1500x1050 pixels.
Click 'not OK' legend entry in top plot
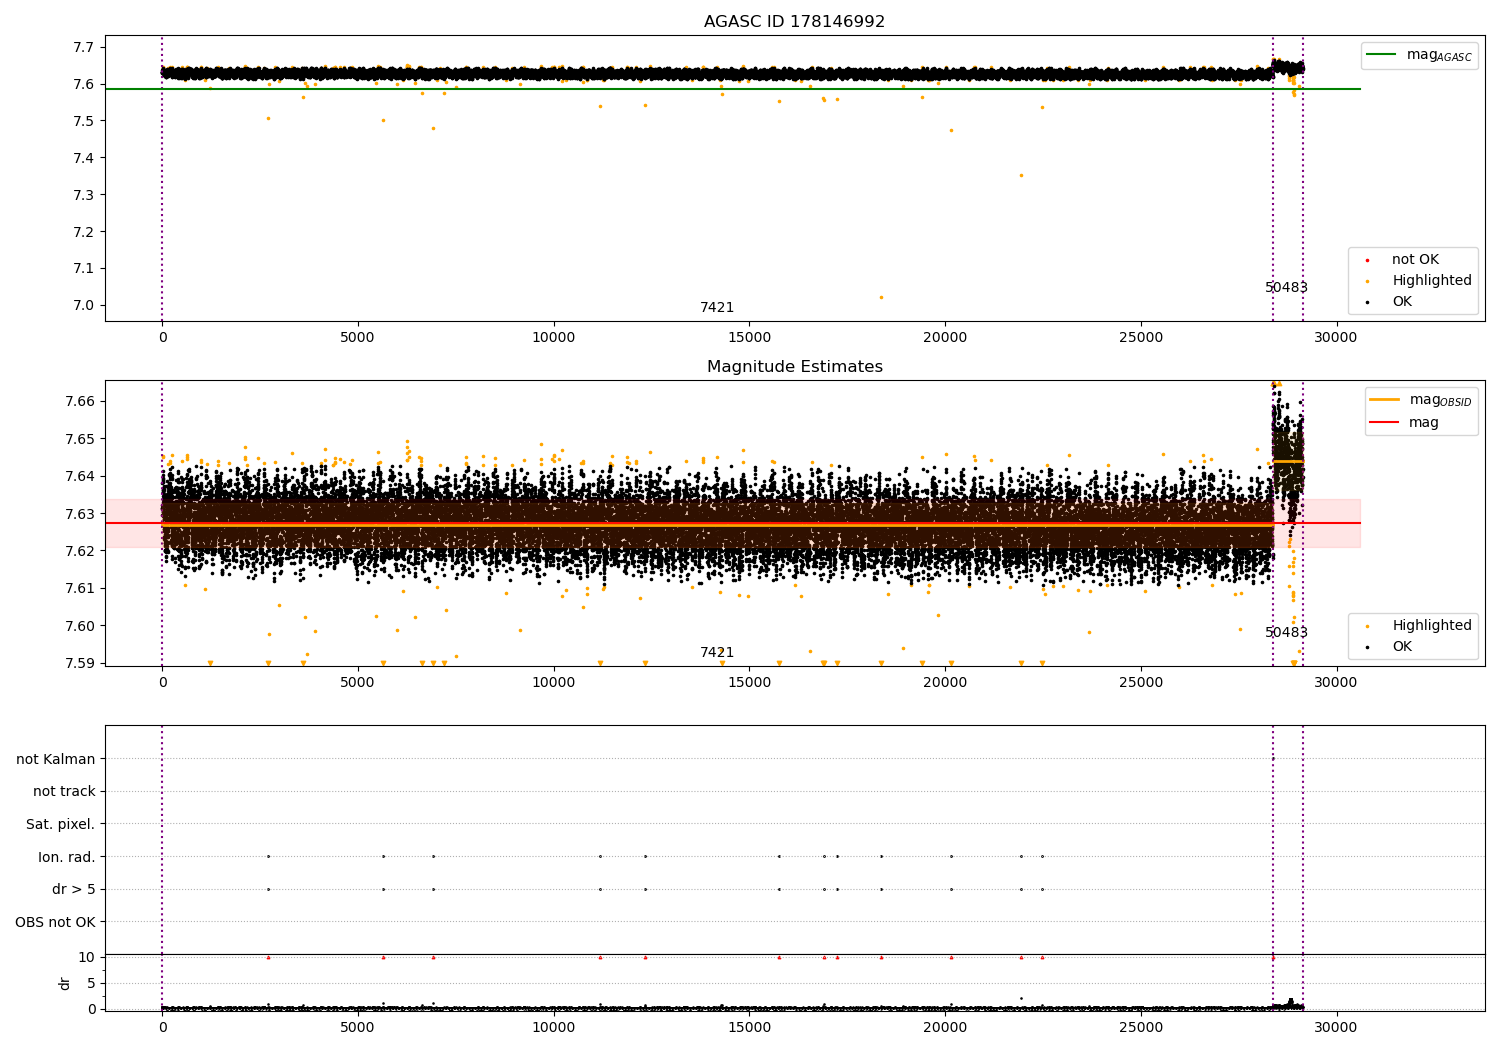click(1415, 260)
